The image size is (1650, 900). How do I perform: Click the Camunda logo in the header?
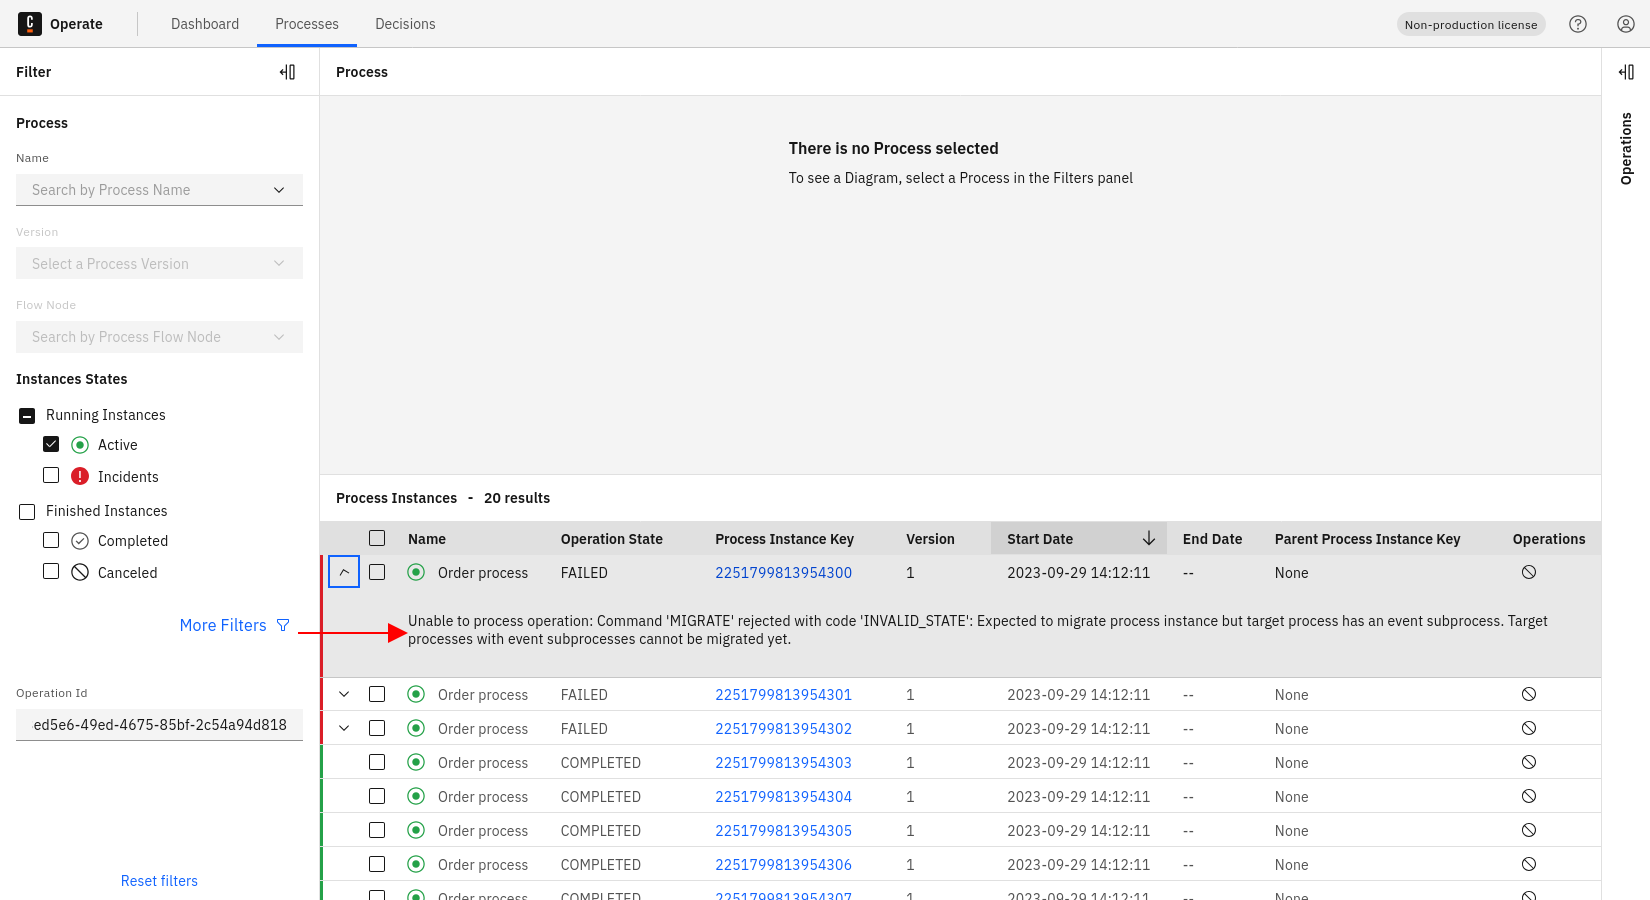(x=30, y=24)
